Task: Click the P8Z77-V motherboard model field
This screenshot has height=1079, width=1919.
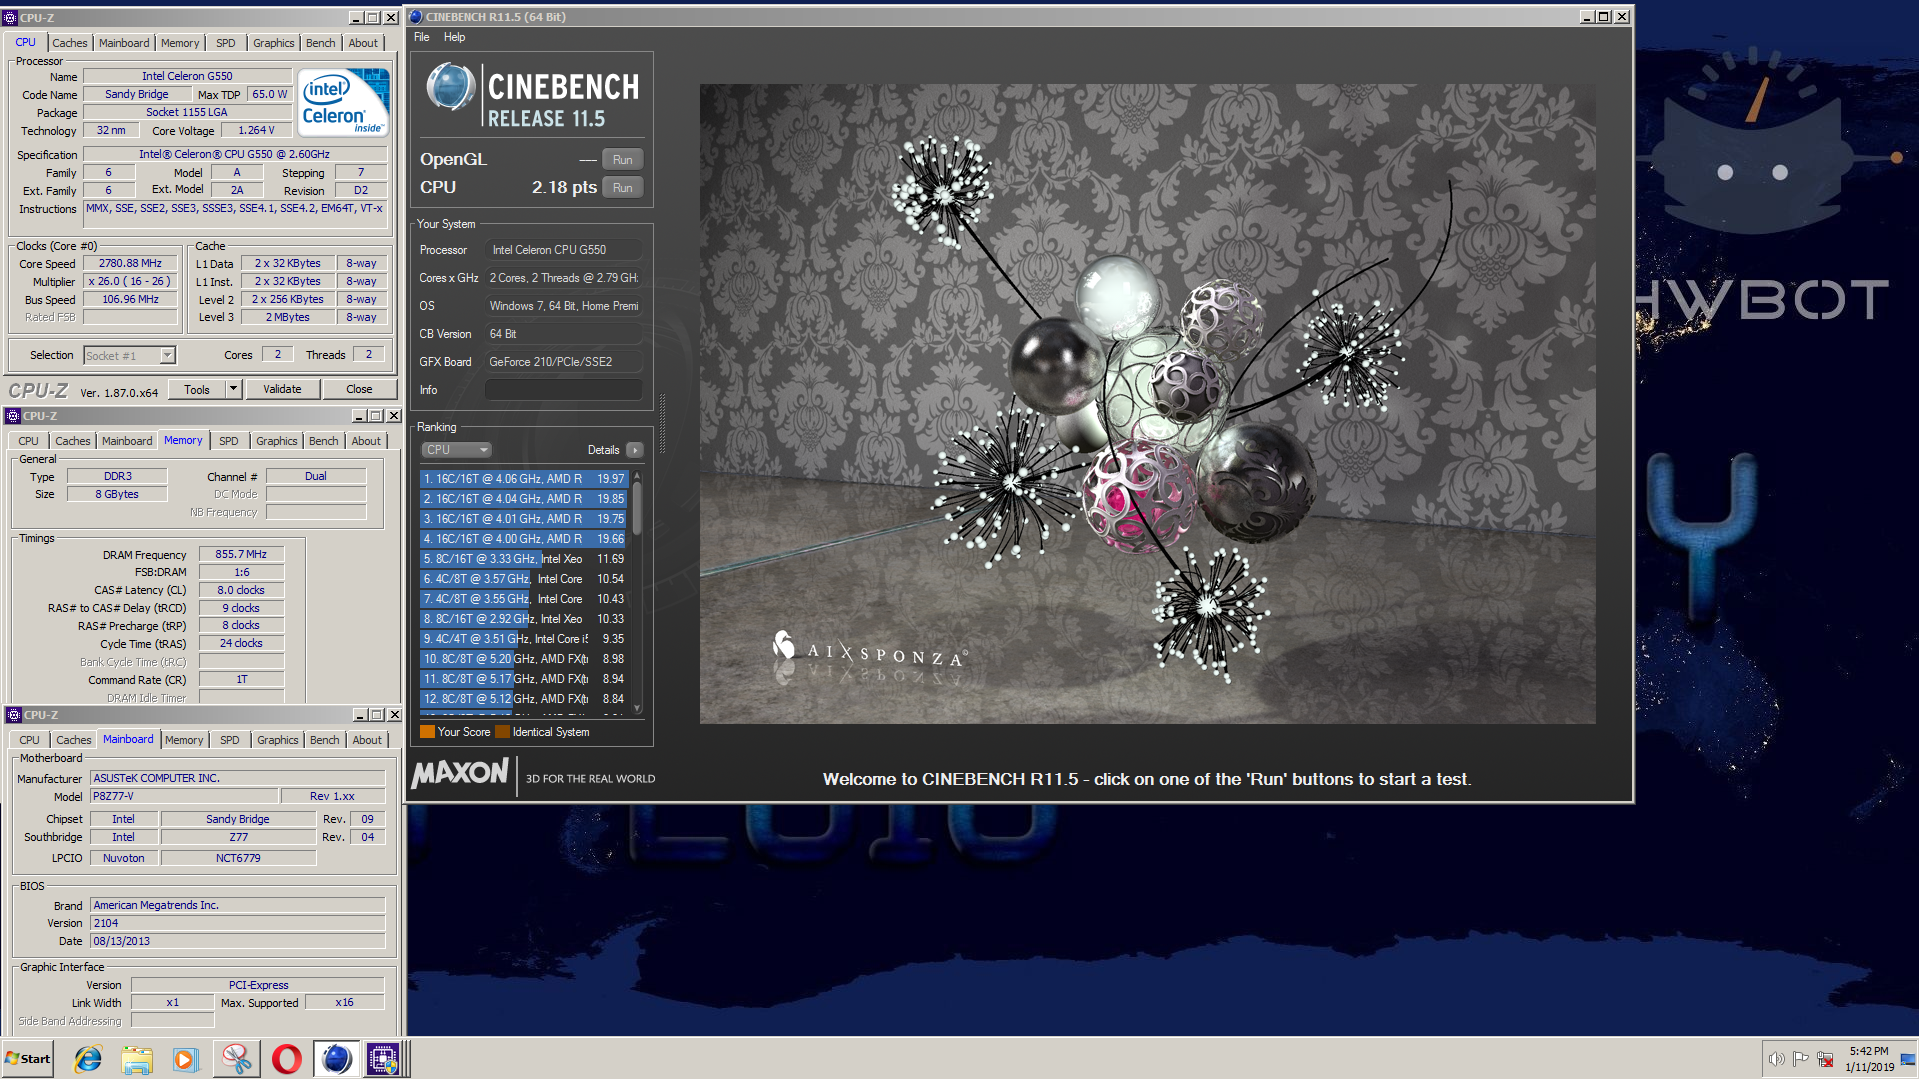Action: point(182,797)
